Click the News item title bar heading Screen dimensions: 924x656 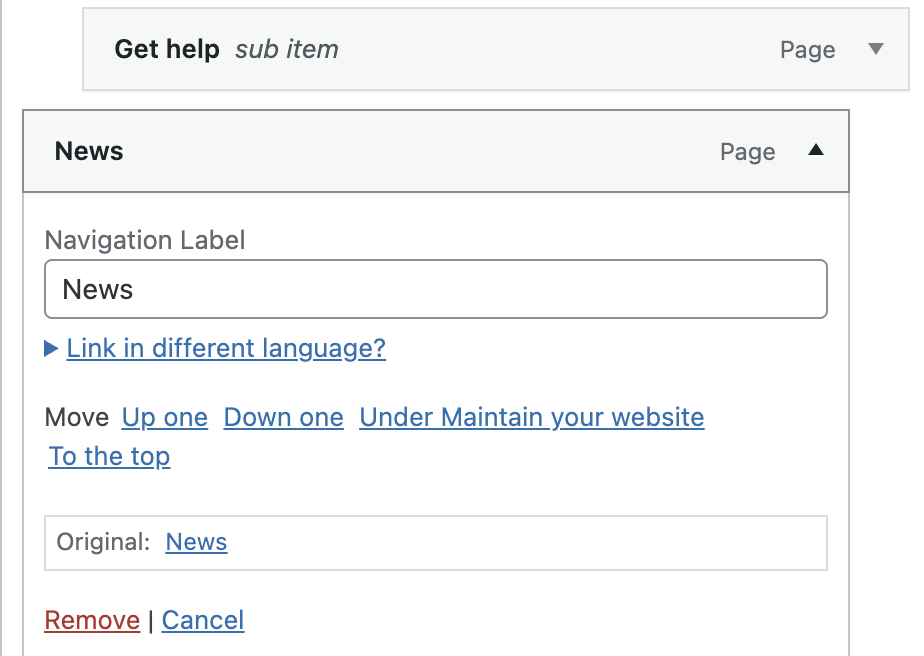click(x=89, y=151)
